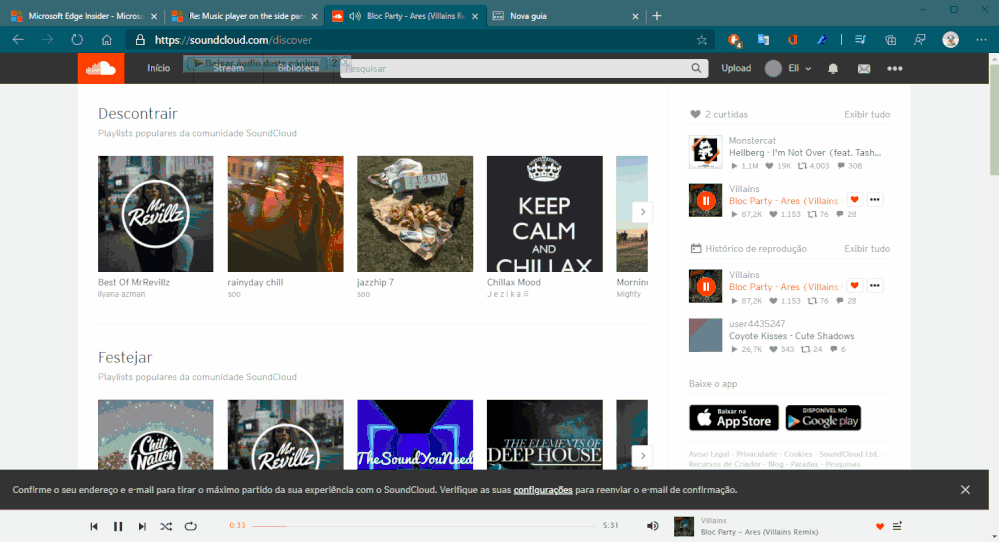This screenshot has width=999, height=542.
Task: Toggle shuffle in the player bar
Action: pyautogui.click(x=166, y=526)
